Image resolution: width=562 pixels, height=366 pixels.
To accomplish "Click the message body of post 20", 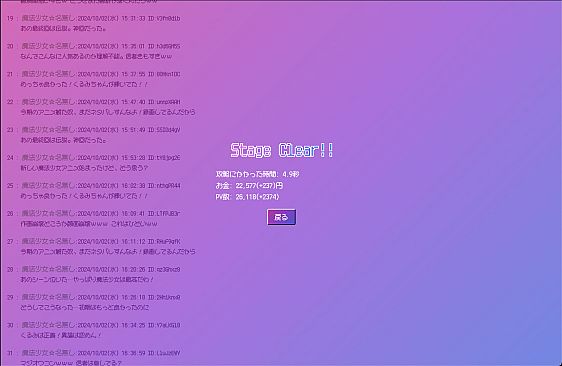I will pos(96,56).
